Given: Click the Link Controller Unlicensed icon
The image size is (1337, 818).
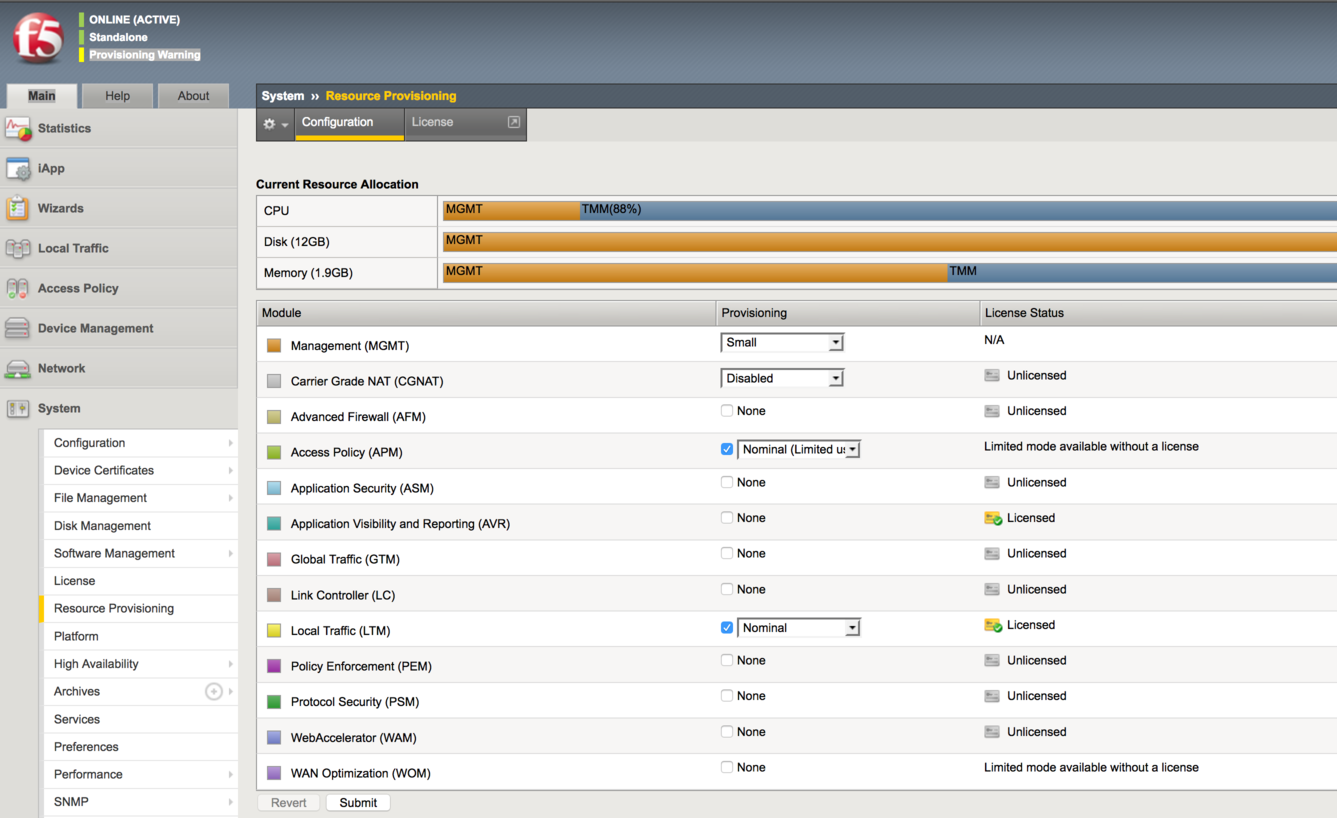Looking at the screenshot, I should [992, 589].
